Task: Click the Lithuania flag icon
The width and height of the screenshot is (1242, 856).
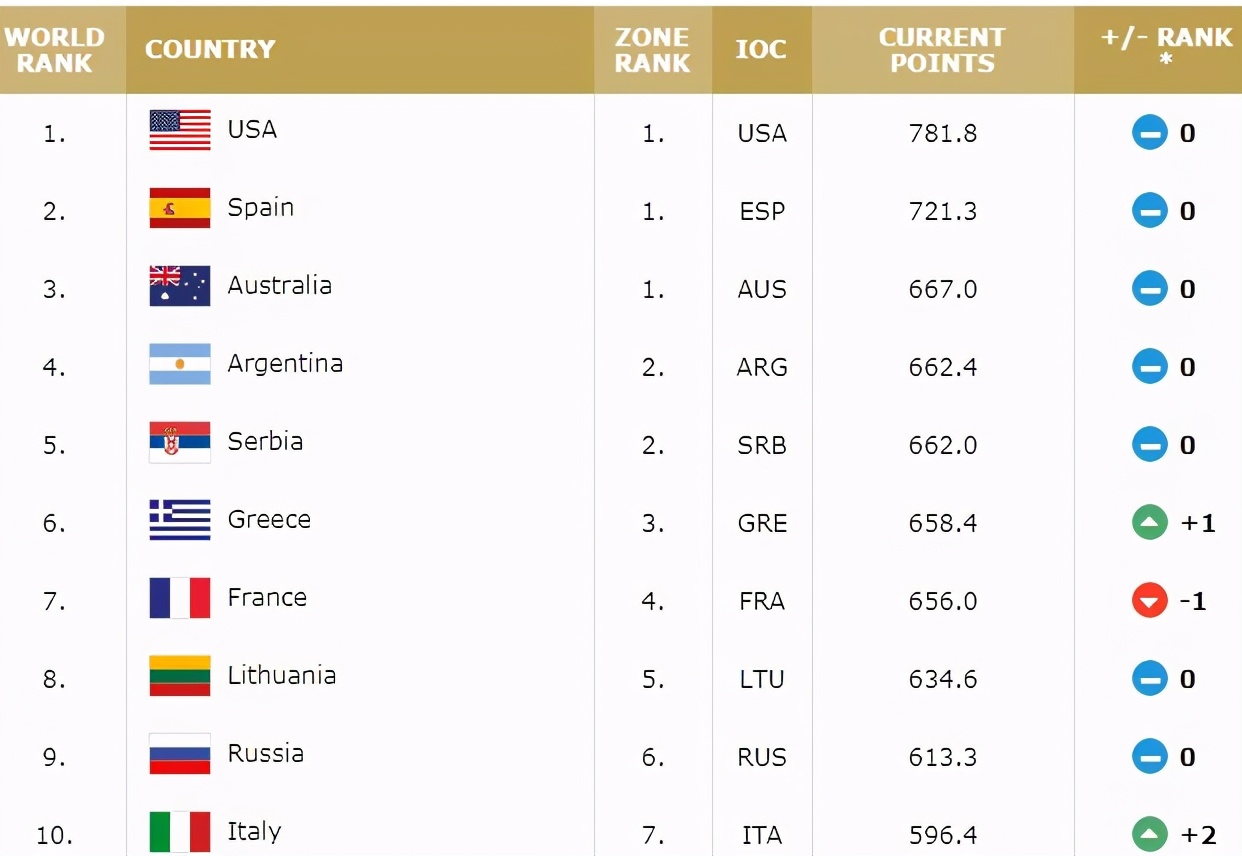Action: (x=180, y=676)
